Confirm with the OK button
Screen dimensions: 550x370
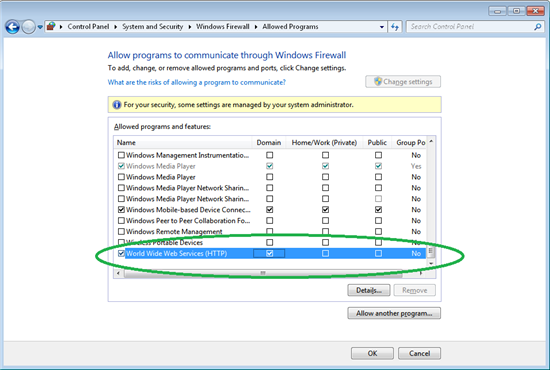[x=372, y=353]
